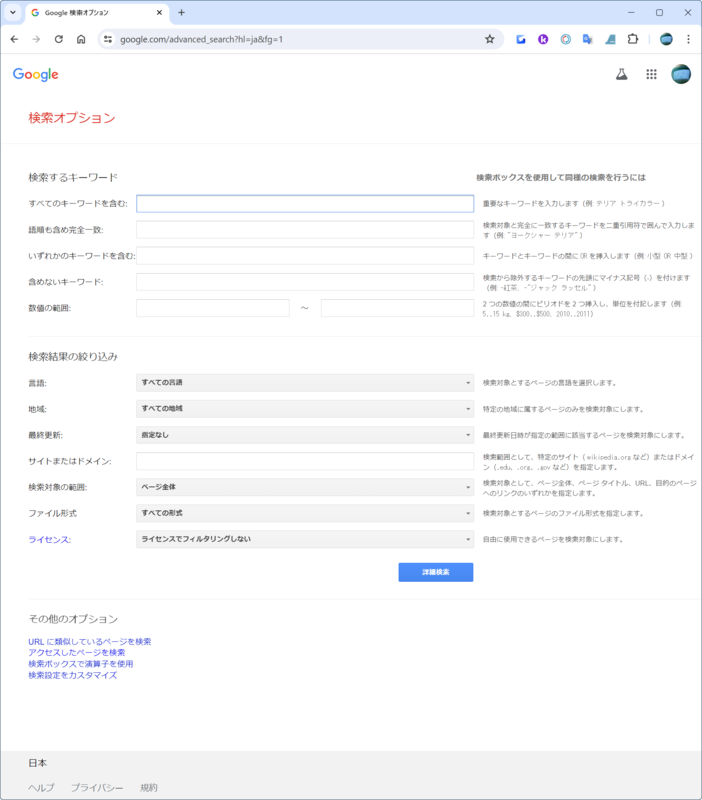
Task: Go back with the browser back arrow
Action: (x=14, y=39)
